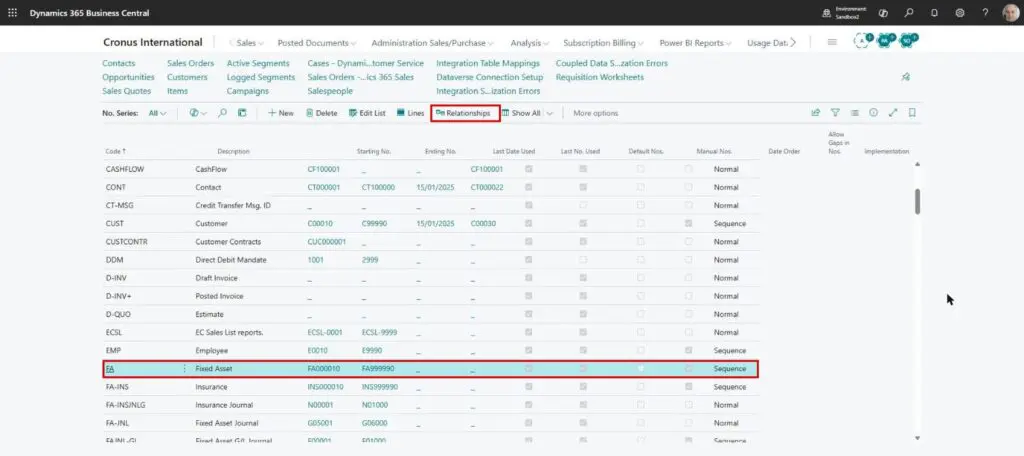Open the app launcher waffle menu
The height and width of the screenshot is (456, 1024).
[12, 12]
